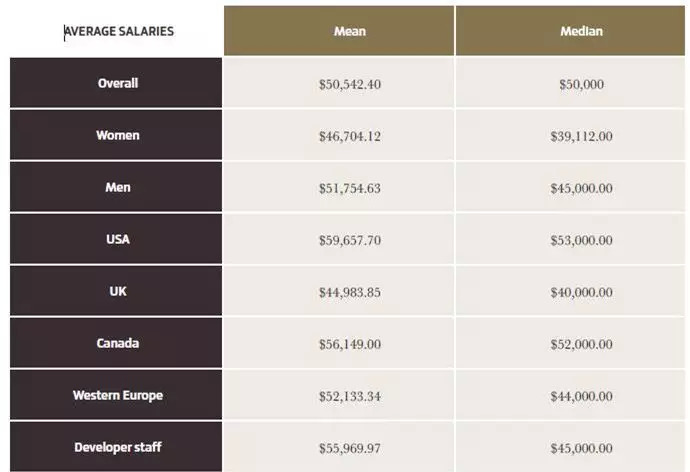Select the Mean column header
Viewport: 690px width, 472px height.
(x=349, y=31)
